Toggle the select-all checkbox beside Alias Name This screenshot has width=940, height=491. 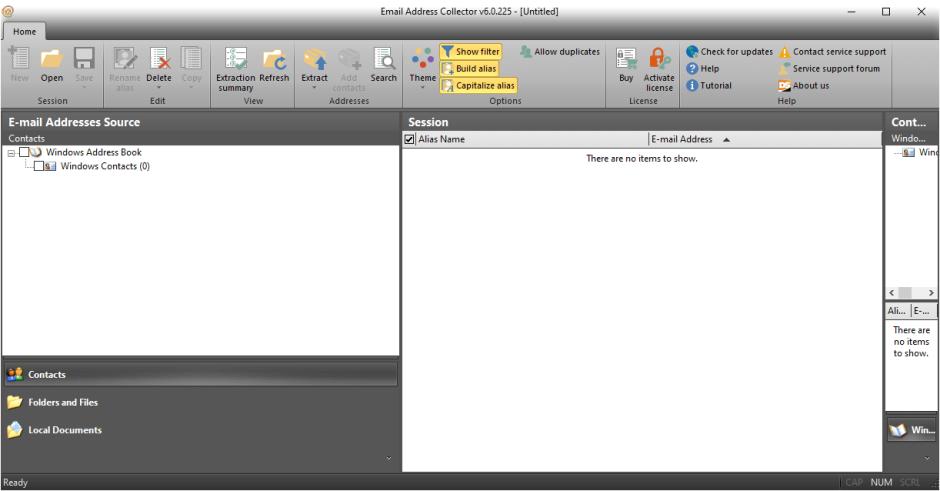409,139
